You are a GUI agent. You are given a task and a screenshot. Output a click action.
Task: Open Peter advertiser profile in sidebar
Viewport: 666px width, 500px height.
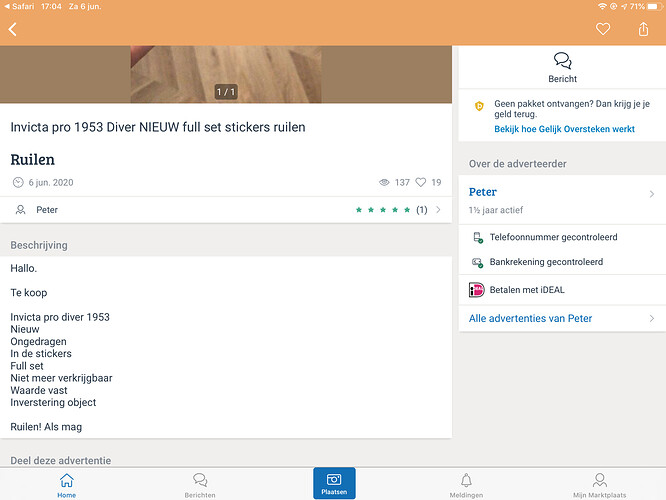point(562,200)
